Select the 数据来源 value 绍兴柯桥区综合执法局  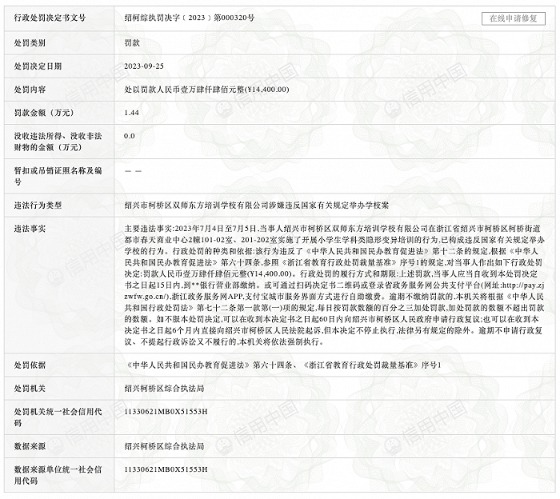click(x=164, y=446)
